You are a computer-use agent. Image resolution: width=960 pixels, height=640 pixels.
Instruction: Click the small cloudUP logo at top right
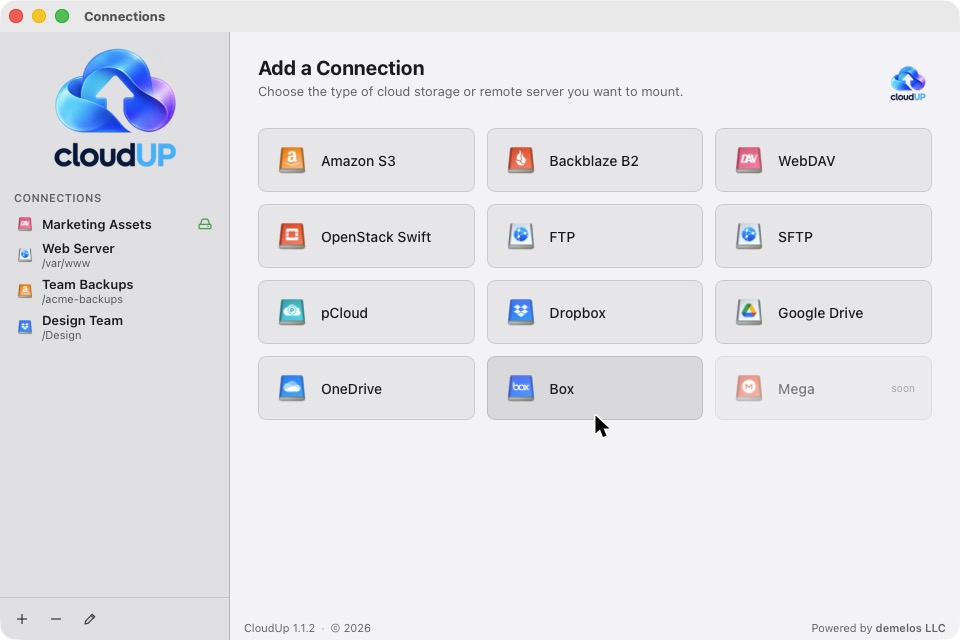[908, 84]
